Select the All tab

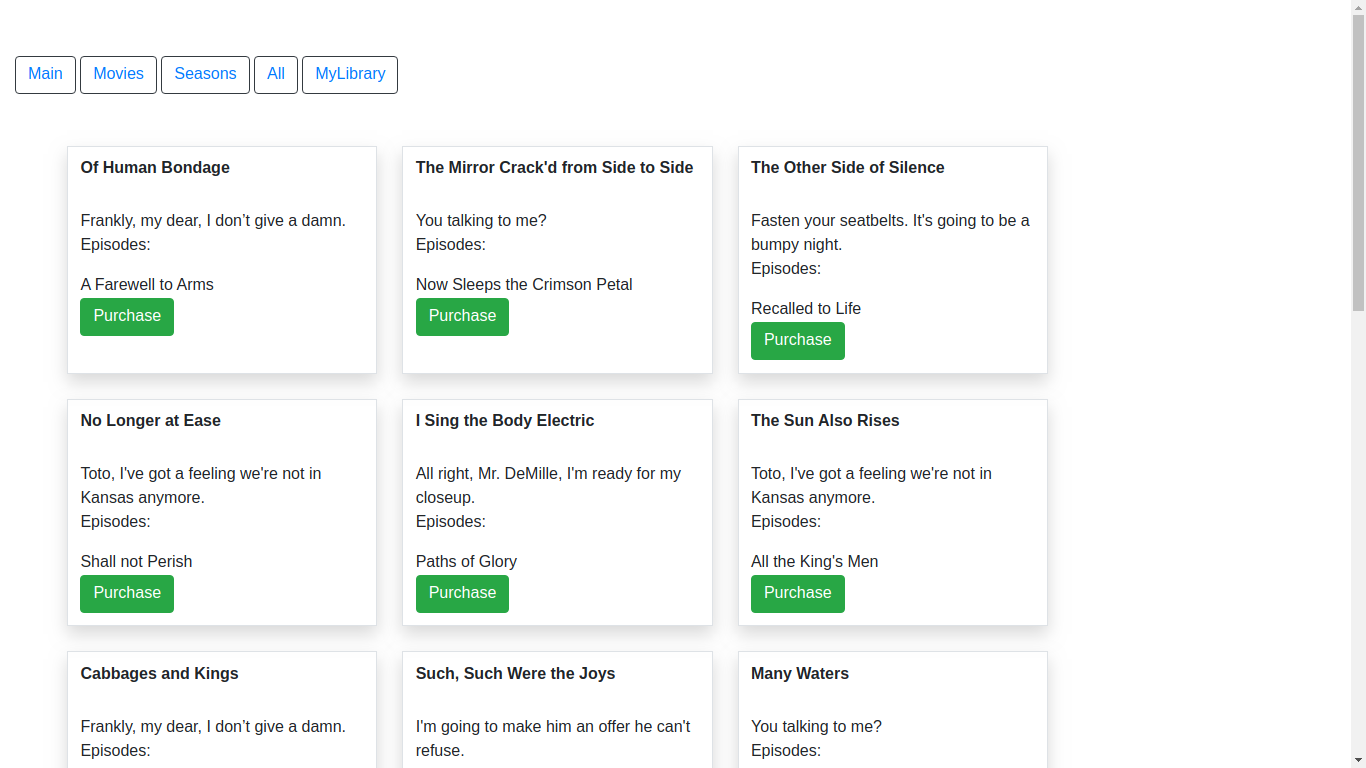pyautogui.click(x=276, y=74)
